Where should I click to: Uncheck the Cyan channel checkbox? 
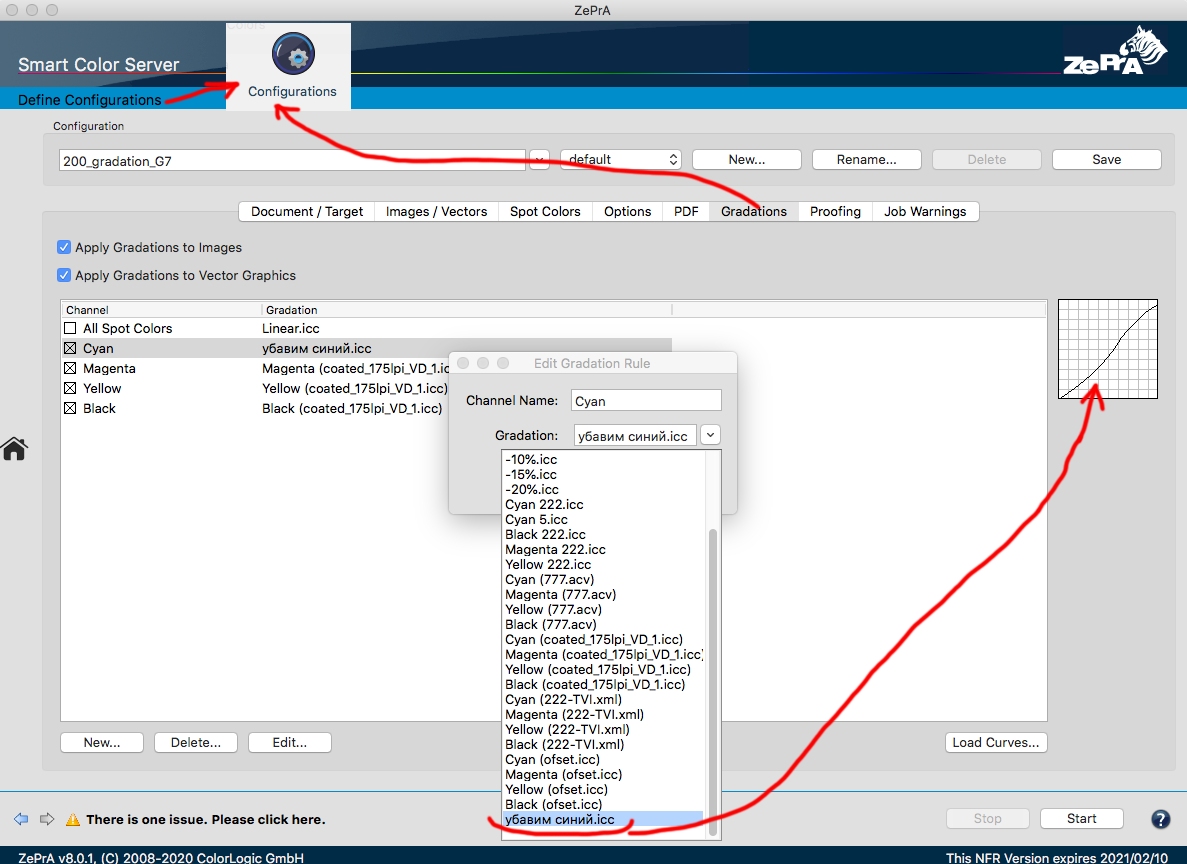pyautogui.click(x=70, y=348)
